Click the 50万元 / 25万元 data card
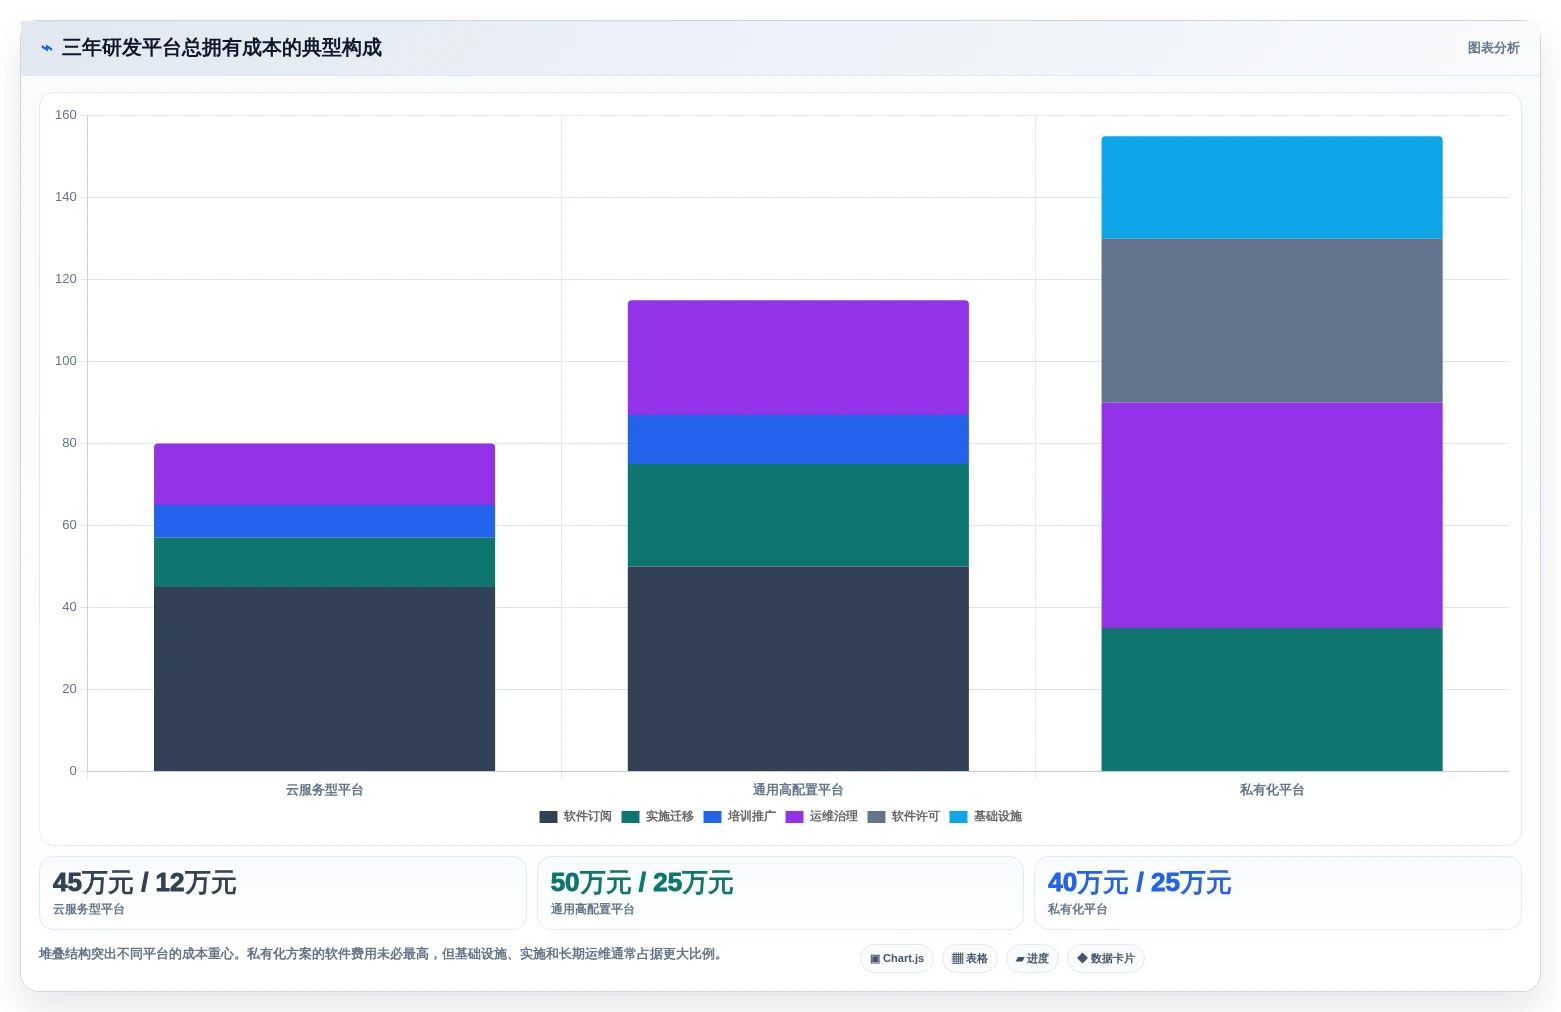Screen dimensions: 1561x1012 coord(780,893)
